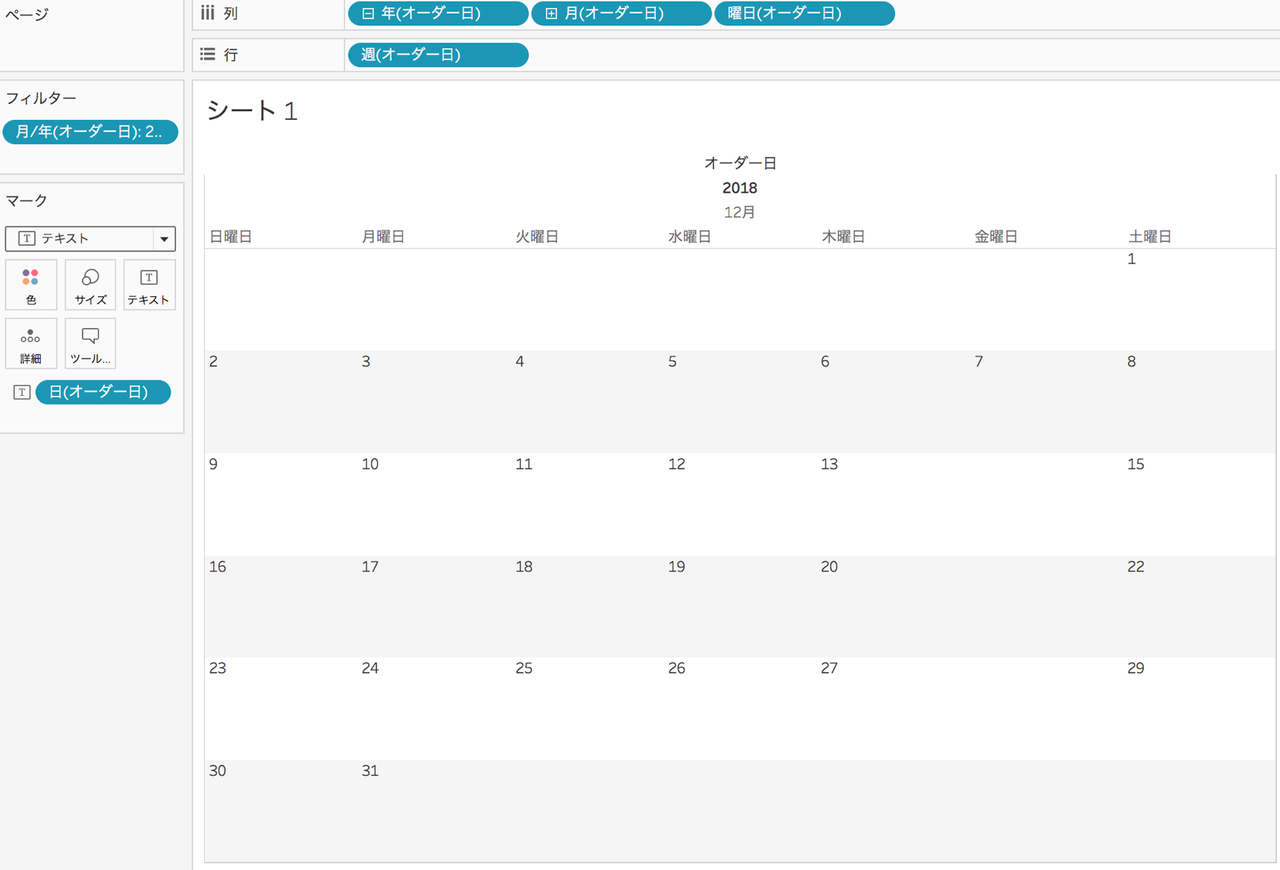Select the 日曜日 column header
The width and height of the screenshot is (1280, 870).
[230, 237]
